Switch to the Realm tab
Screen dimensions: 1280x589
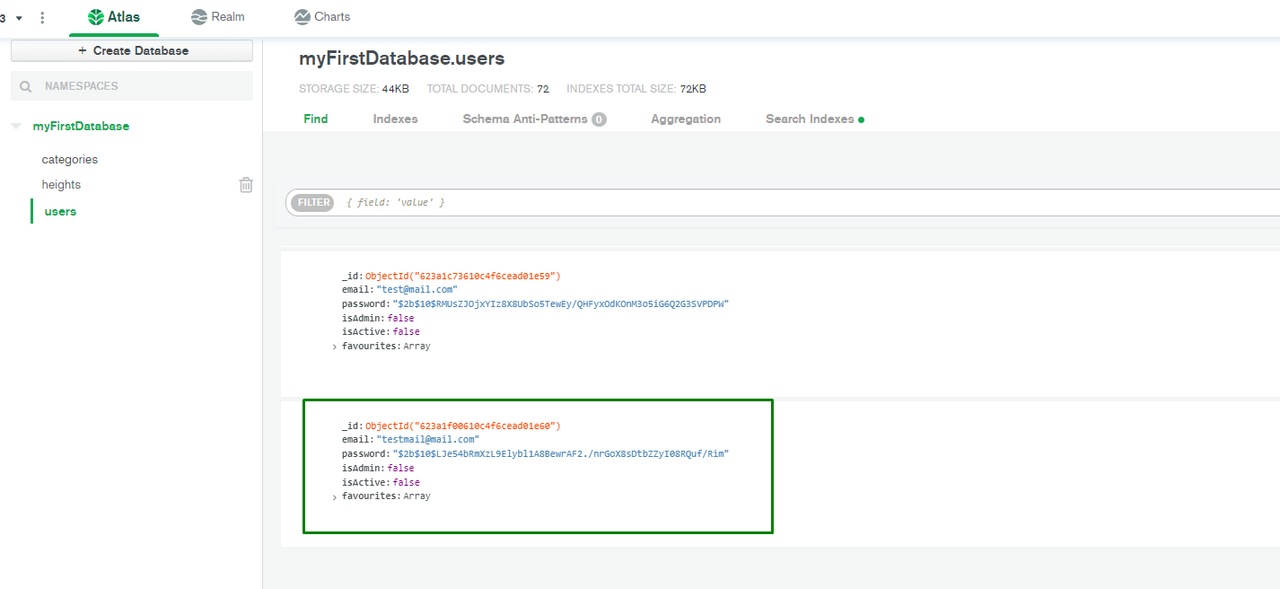click(217, 17)
